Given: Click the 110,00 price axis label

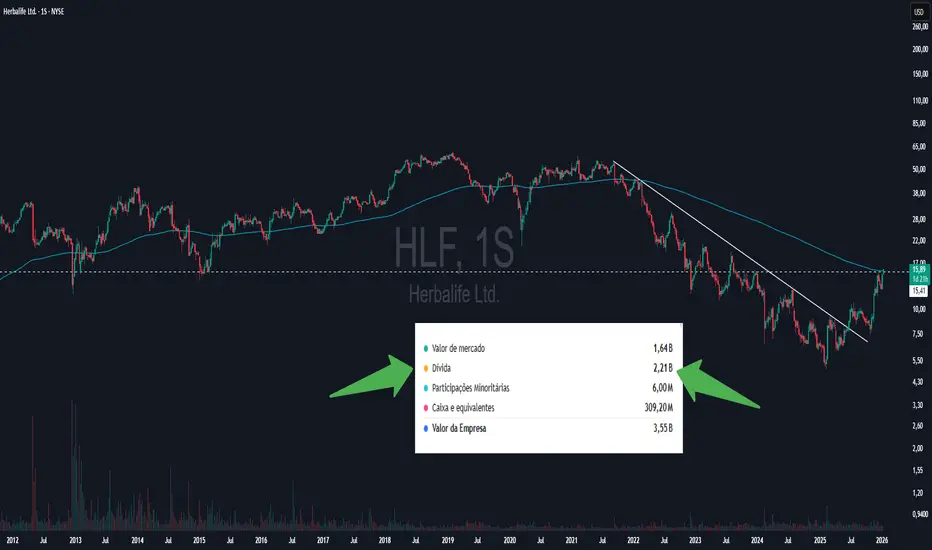Looking at the screenshot, I should [920, 101].
